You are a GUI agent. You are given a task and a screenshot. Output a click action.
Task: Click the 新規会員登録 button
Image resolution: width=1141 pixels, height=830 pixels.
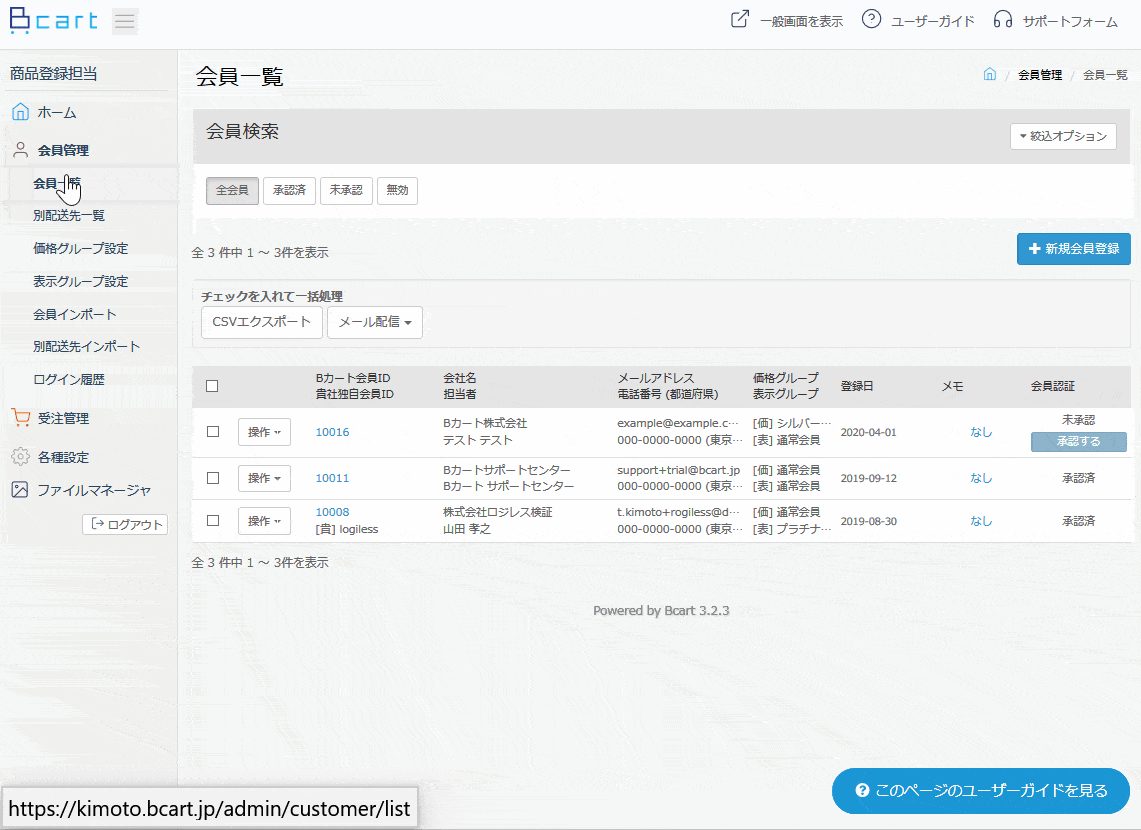point(1073,249)
